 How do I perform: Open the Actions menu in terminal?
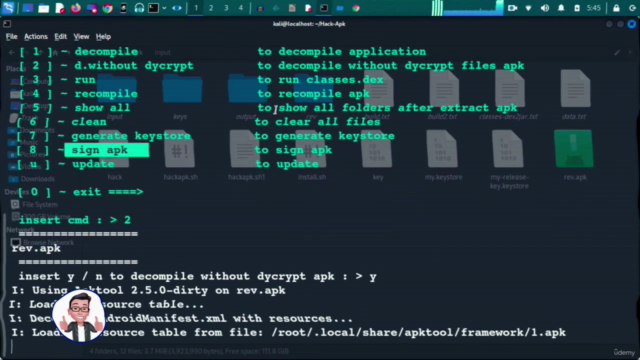(x=36, y=37)
